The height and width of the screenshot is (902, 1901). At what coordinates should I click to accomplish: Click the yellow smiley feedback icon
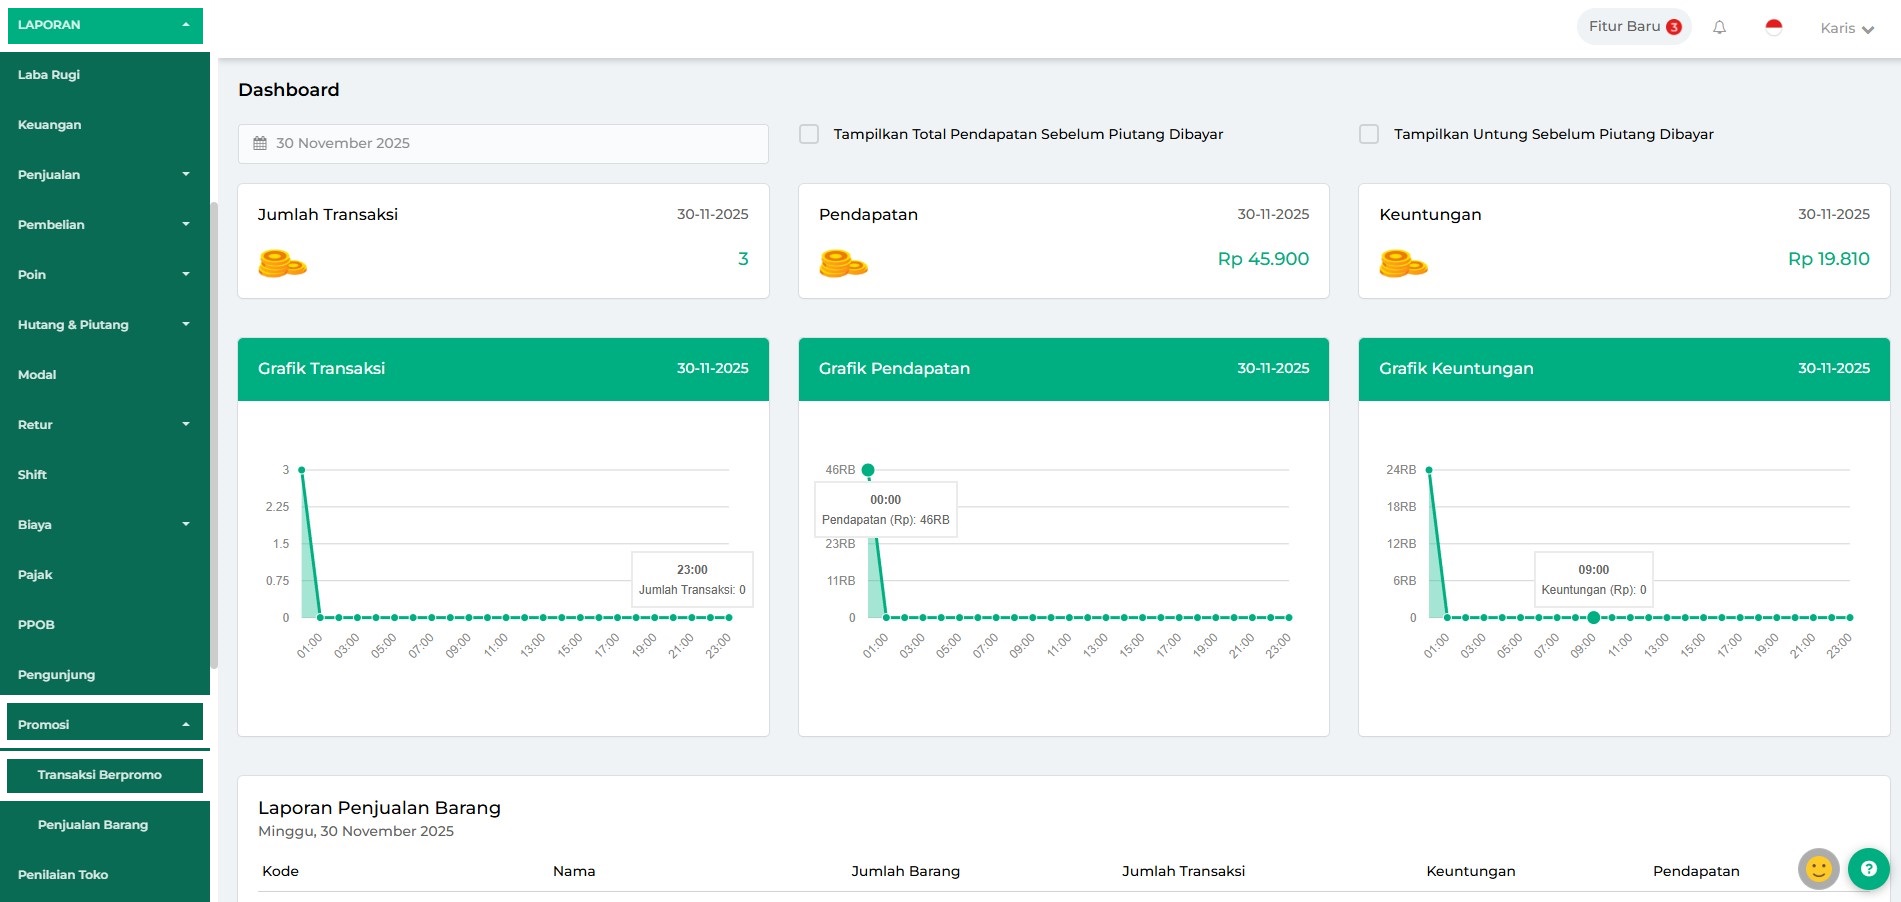pos(1818,869)
